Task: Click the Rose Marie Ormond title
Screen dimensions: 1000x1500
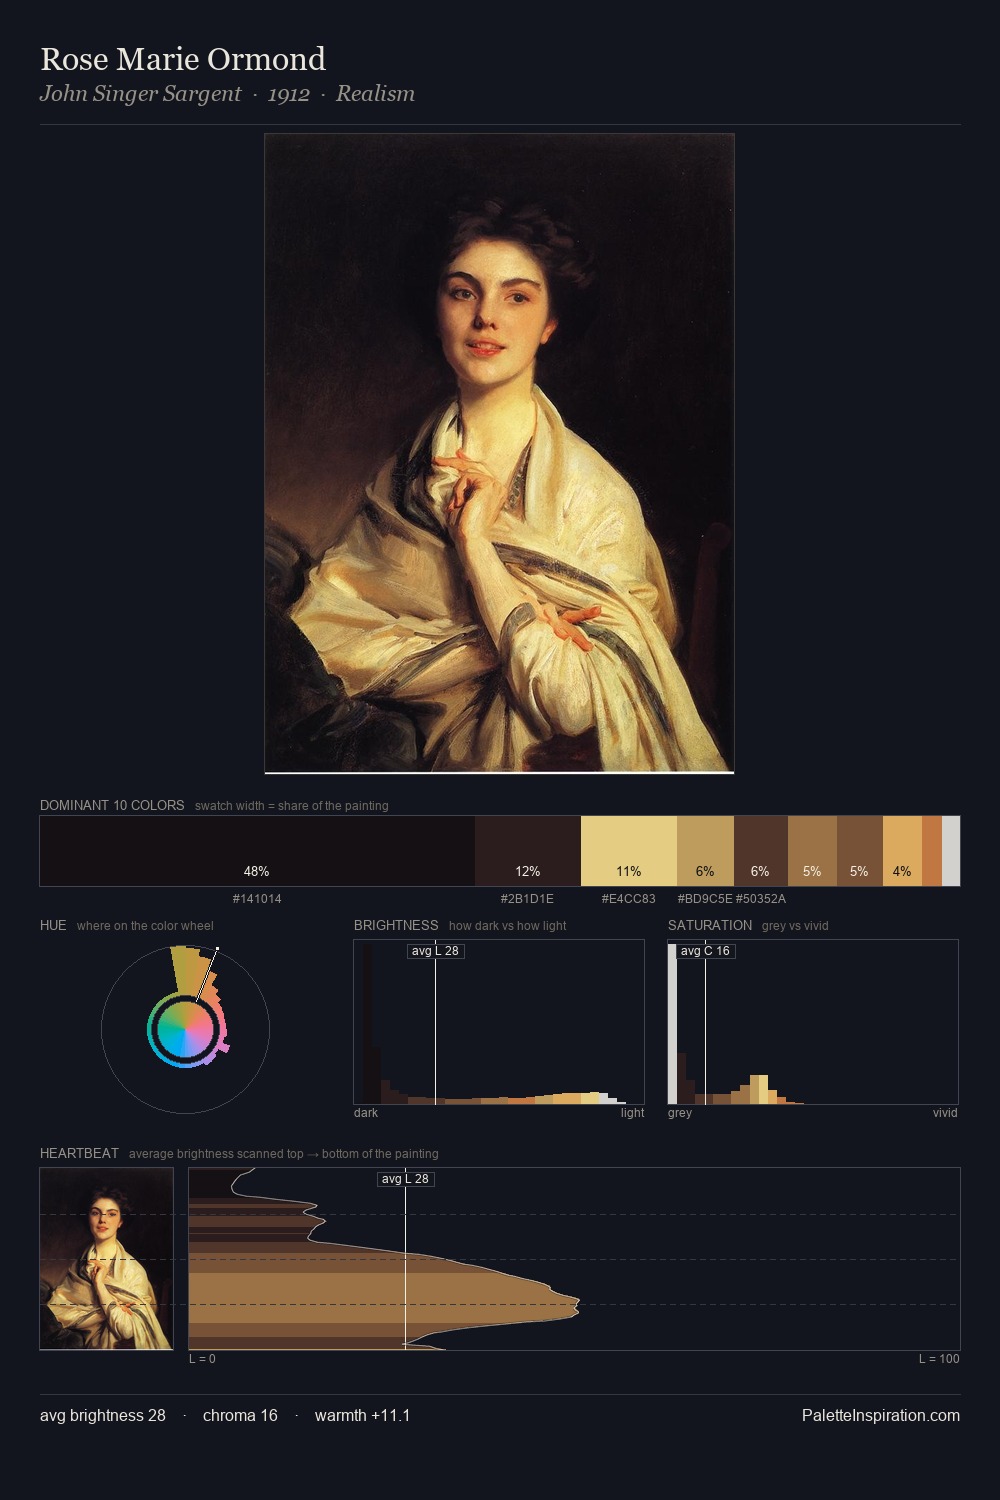Action: 183,59
